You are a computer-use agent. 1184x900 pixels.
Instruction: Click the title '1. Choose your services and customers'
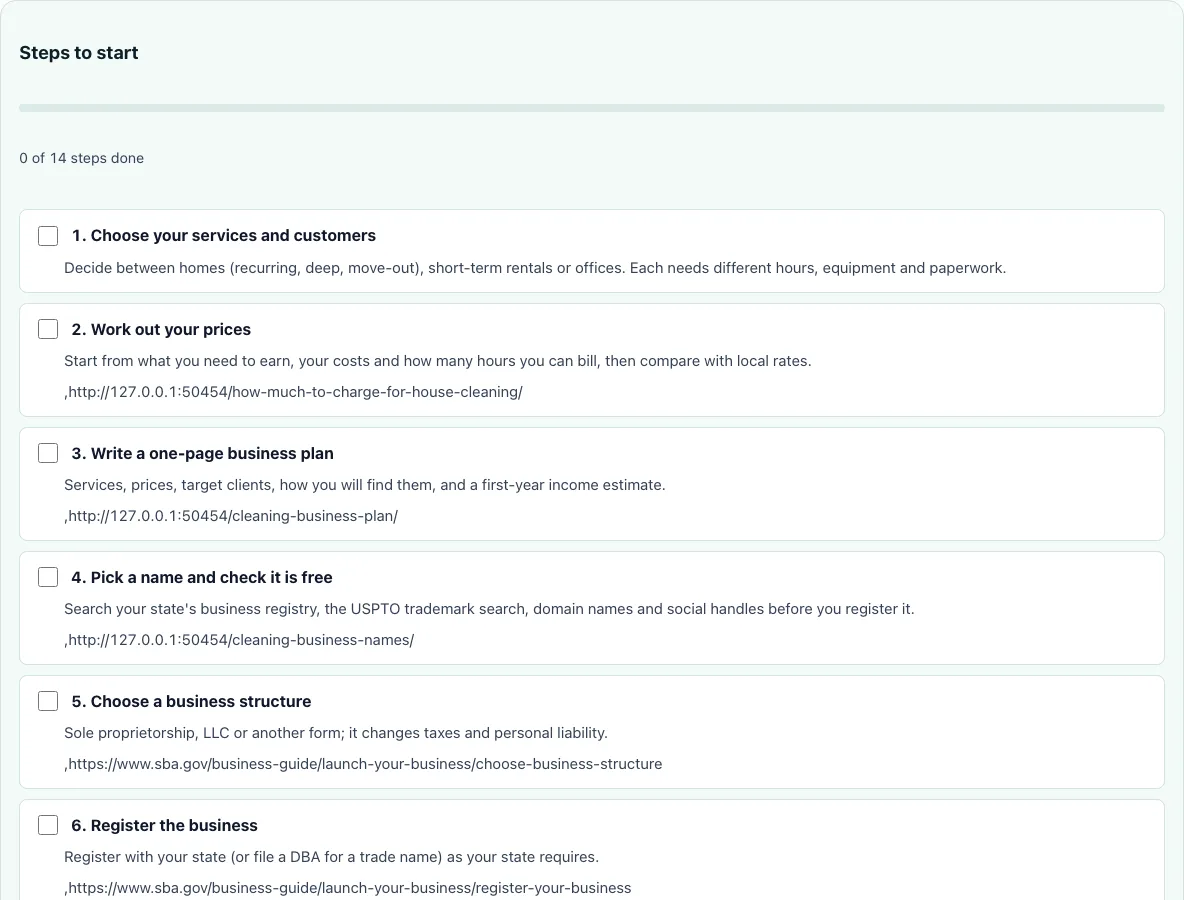[224, 236]
